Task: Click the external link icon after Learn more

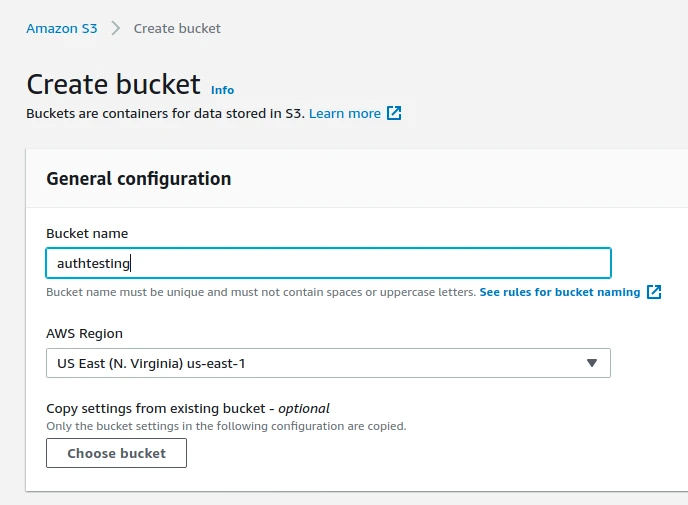Action: (x=394, y=113)
